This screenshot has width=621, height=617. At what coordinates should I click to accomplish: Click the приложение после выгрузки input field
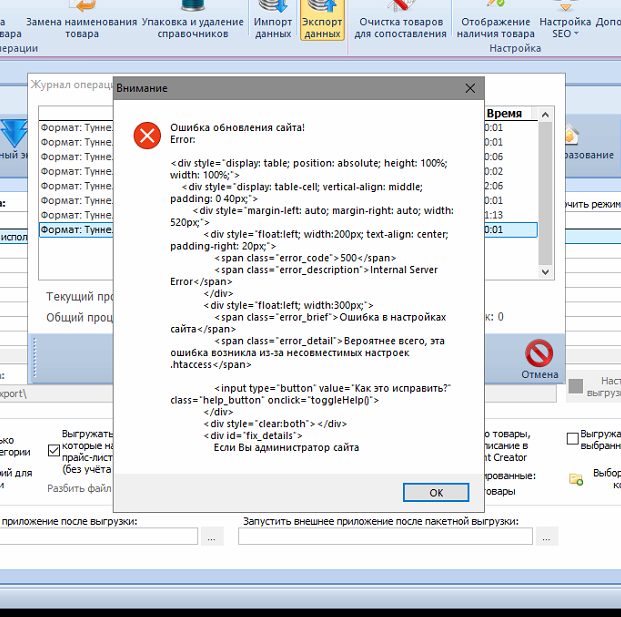point(98,537)
